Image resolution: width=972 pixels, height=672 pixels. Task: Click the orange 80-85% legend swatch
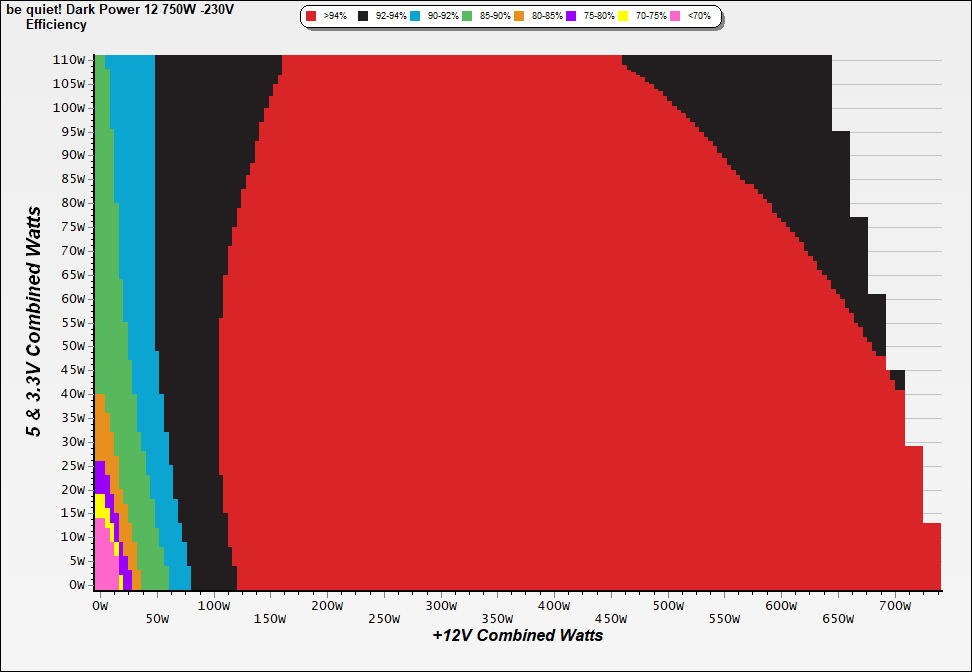click(519, 16)
